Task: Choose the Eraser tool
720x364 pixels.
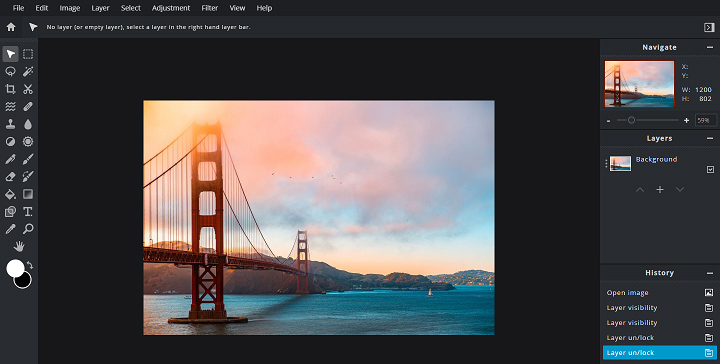Action: pyautogui.click(x=10, y=176)
